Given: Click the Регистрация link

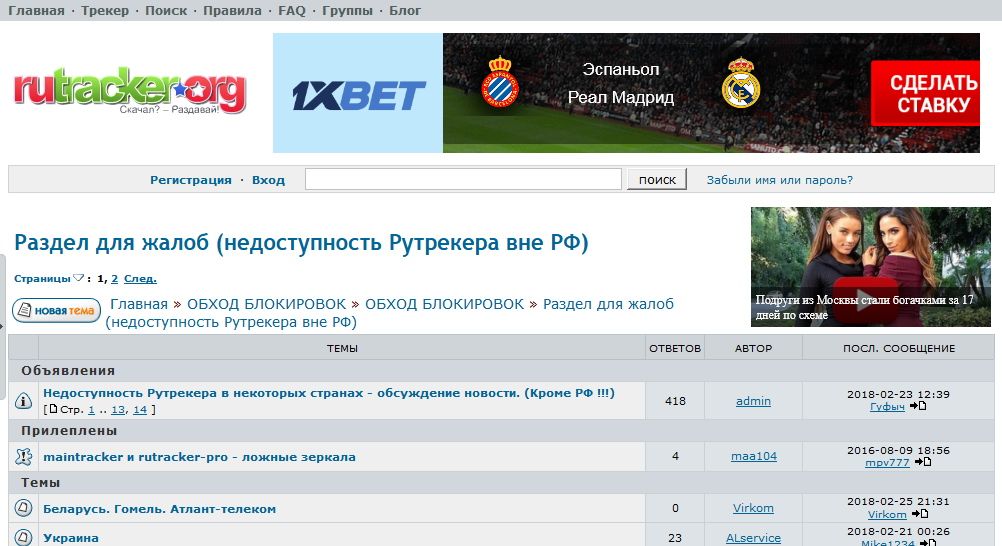Looking at the screenshot, I should point(190,180).
